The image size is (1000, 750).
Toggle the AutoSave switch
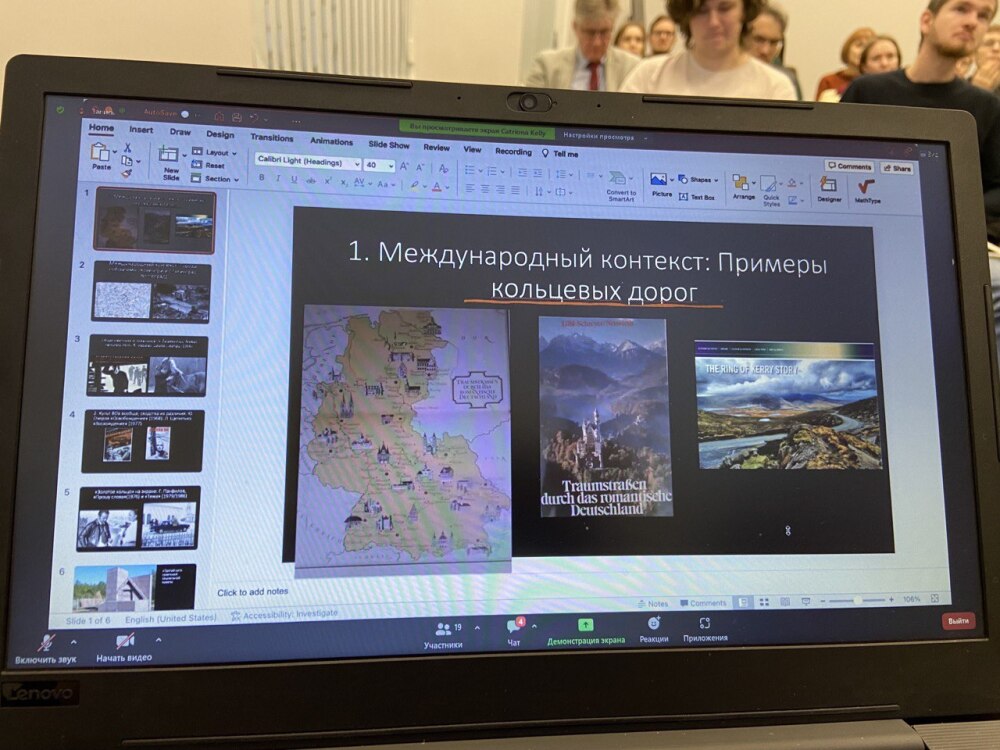pos(184,113)
